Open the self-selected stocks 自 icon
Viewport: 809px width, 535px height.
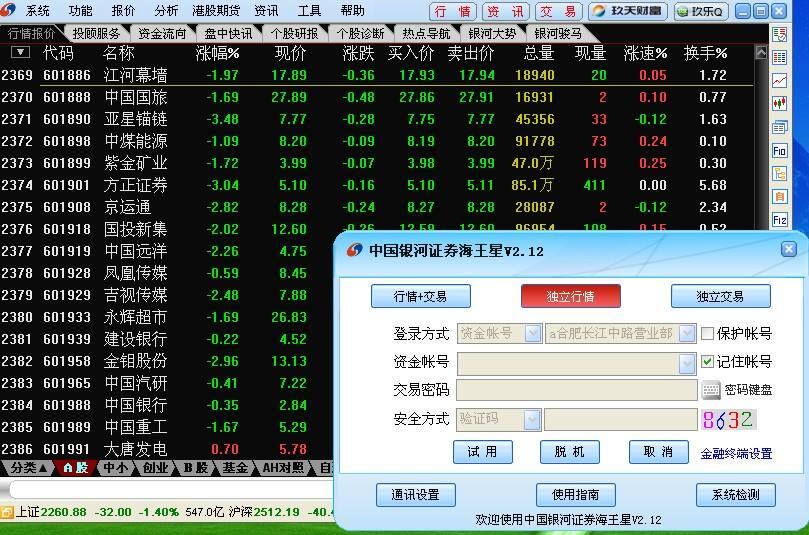(779, 197)
